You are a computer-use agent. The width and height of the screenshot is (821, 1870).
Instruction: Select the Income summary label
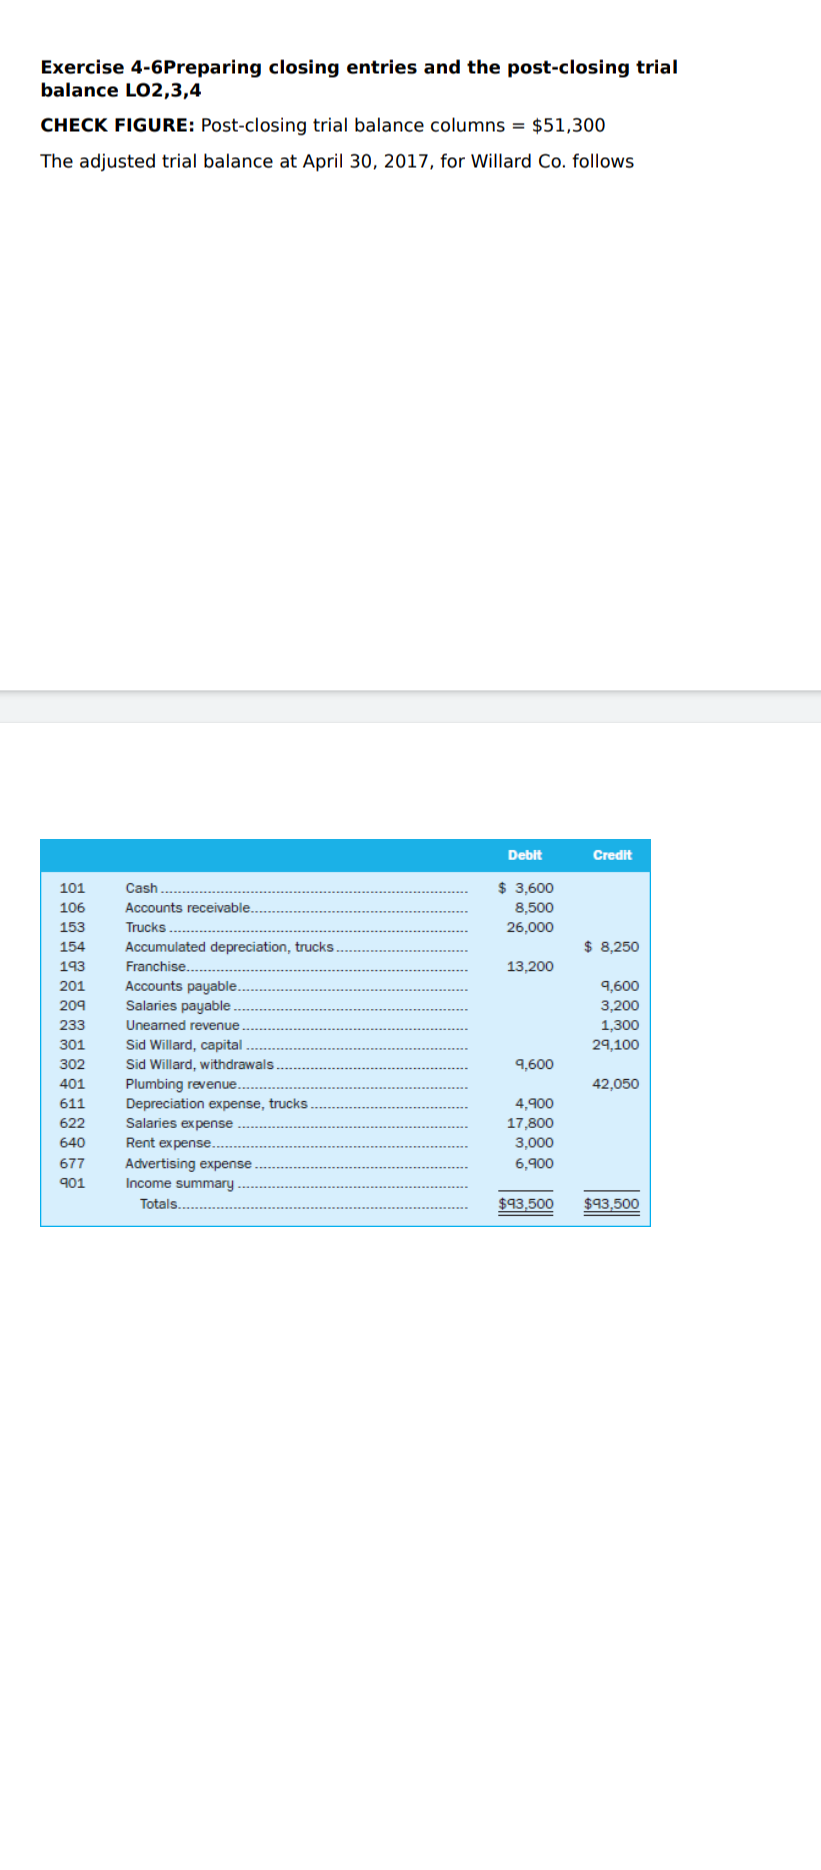tap(180, 1183)
